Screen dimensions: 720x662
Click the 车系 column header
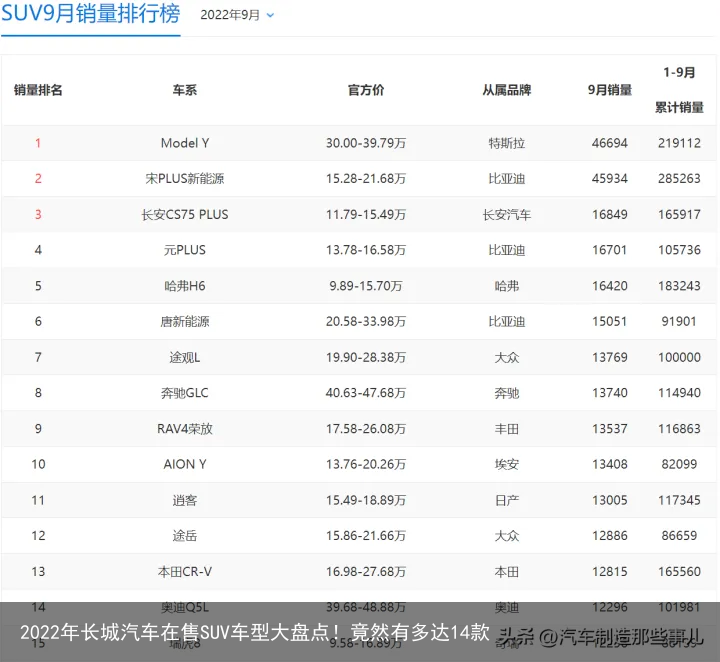(185, 90)
